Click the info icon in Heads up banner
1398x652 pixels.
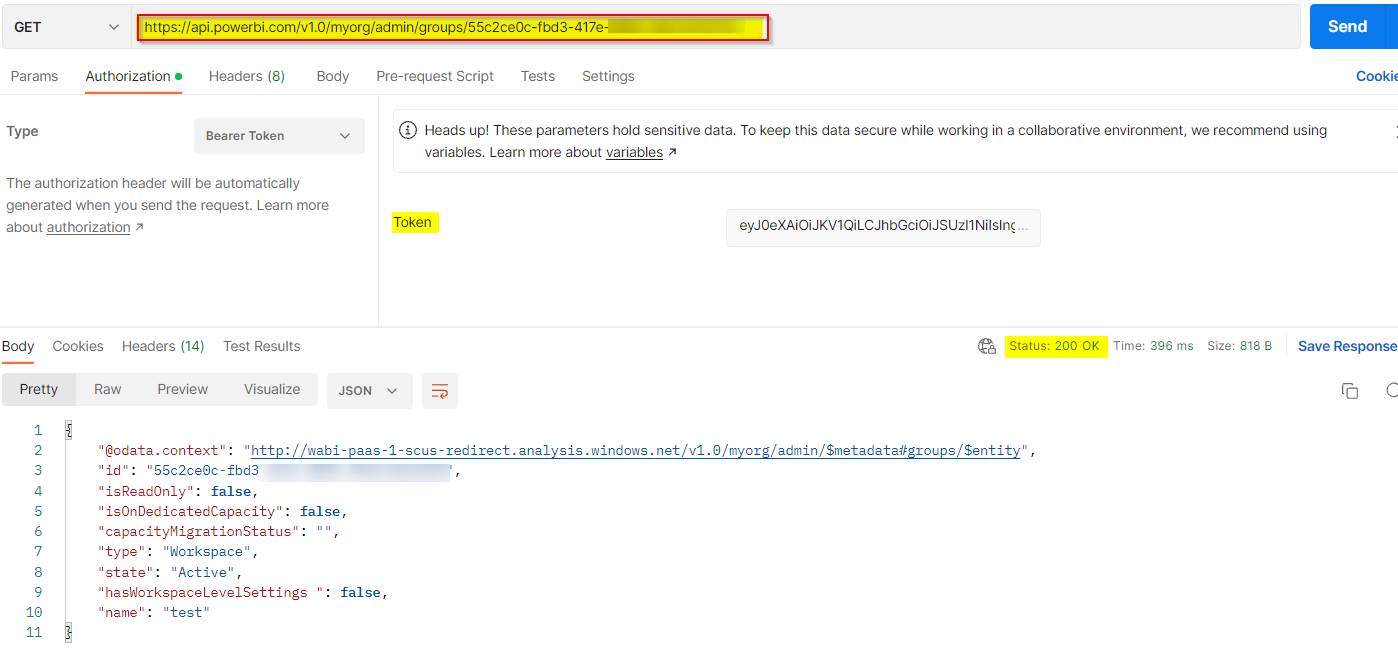(408, 130)
